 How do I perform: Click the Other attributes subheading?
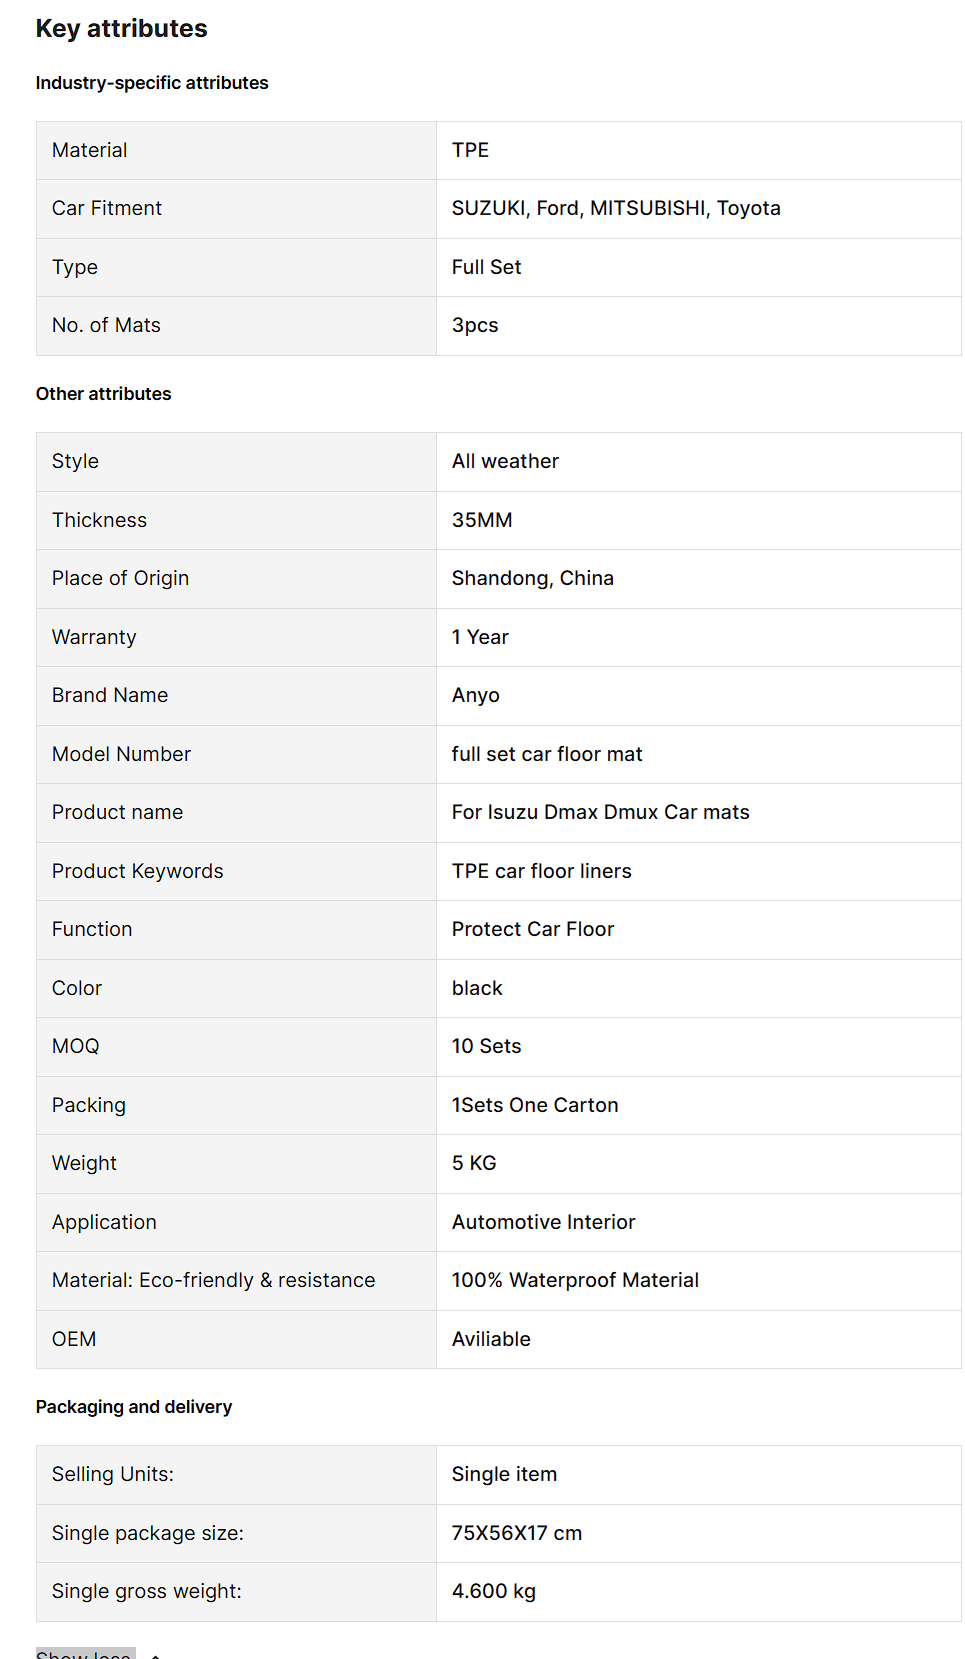pyautogui.click(x=103, y=394)
